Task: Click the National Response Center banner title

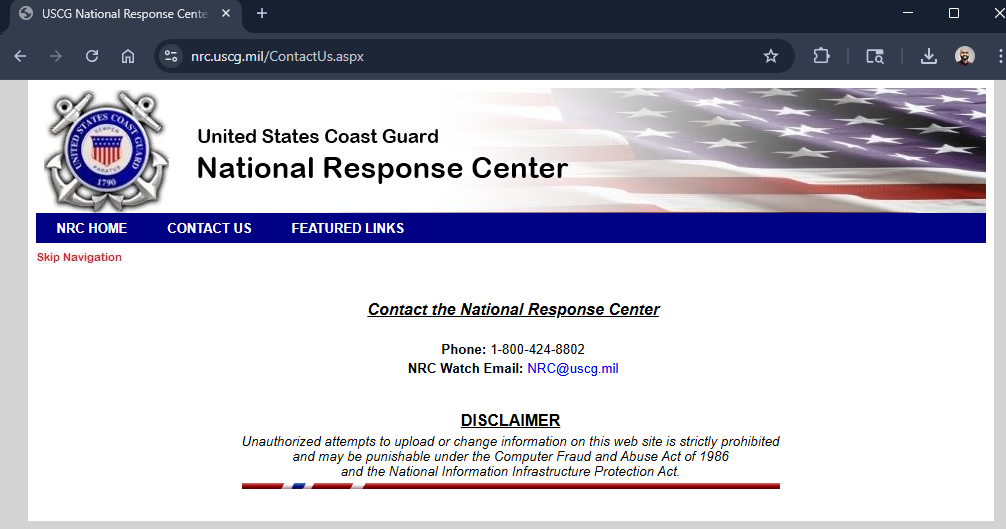Action: pyautogui.click(x=382, y=169)
